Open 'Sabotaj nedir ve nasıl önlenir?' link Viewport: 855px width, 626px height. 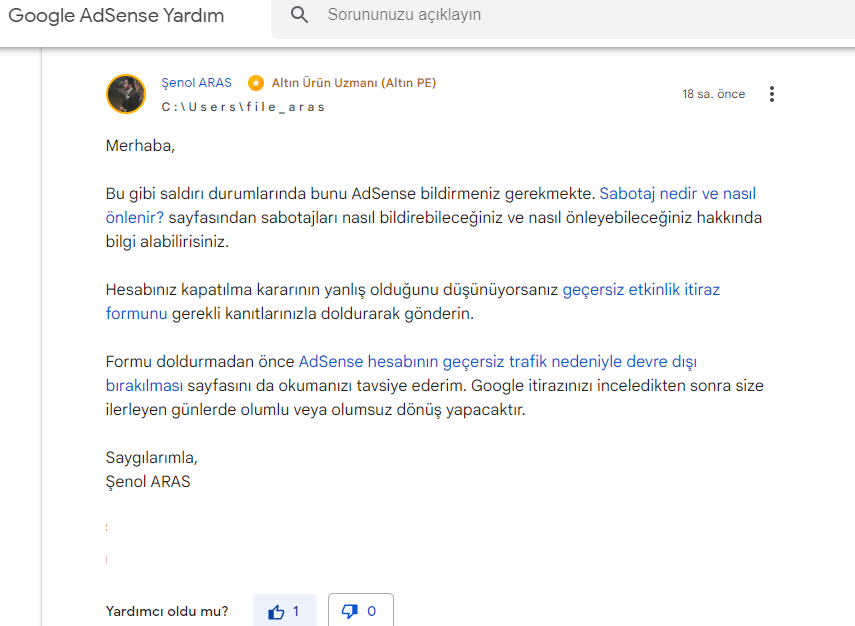[678, 194]
